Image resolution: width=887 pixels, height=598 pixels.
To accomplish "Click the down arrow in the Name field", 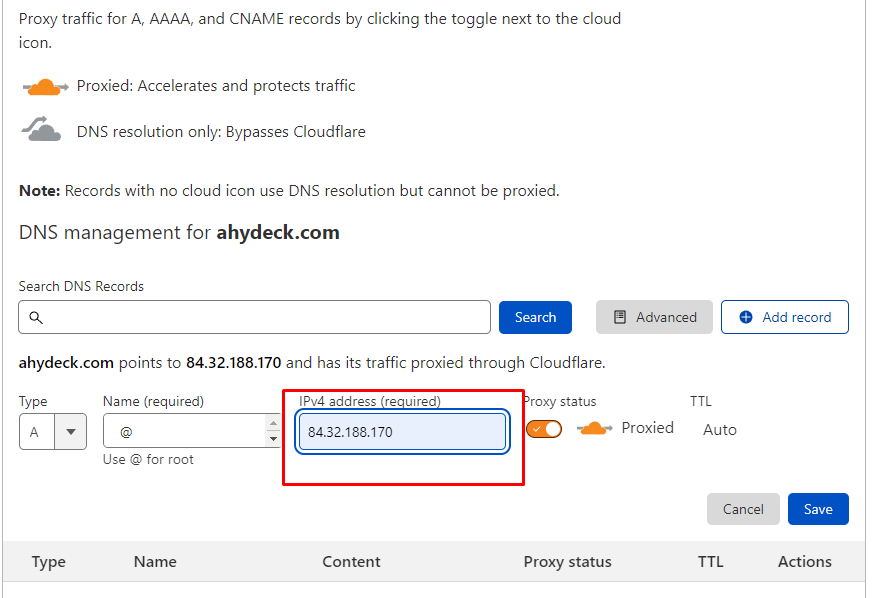I will (x=273, y=439).
